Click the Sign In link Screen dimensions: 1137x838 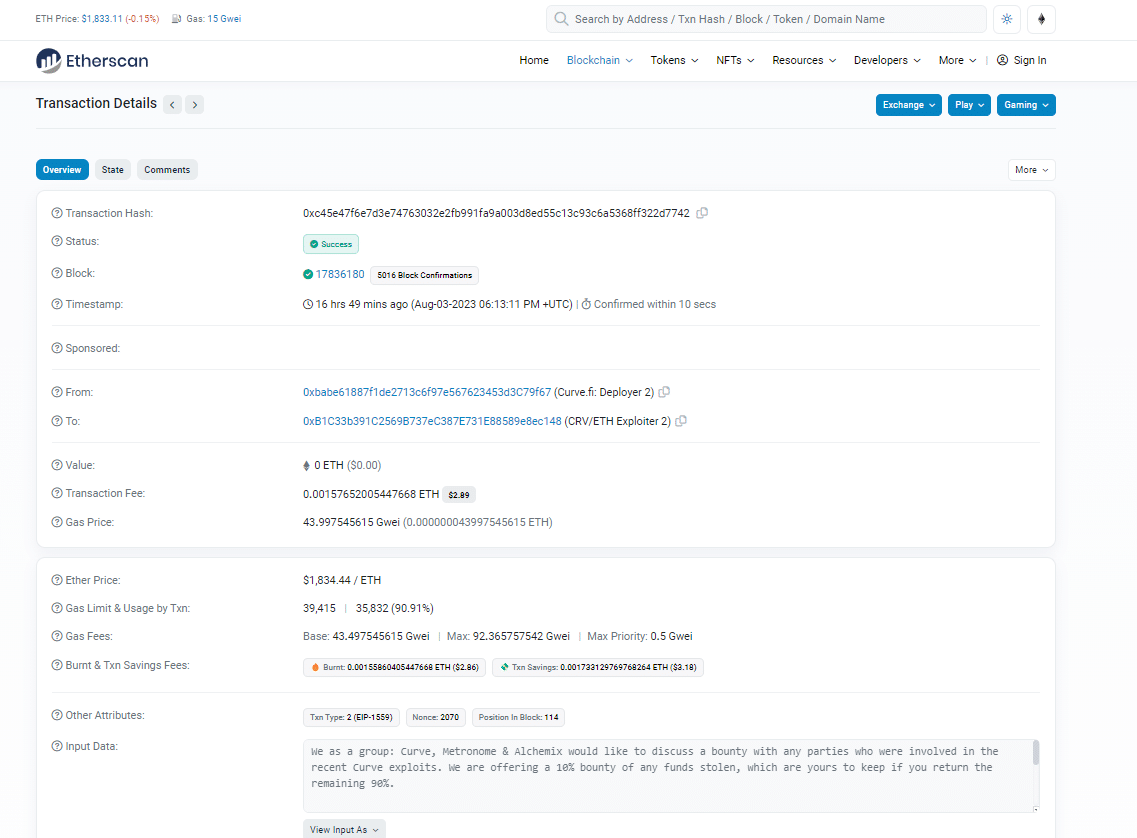[1022, 60]
